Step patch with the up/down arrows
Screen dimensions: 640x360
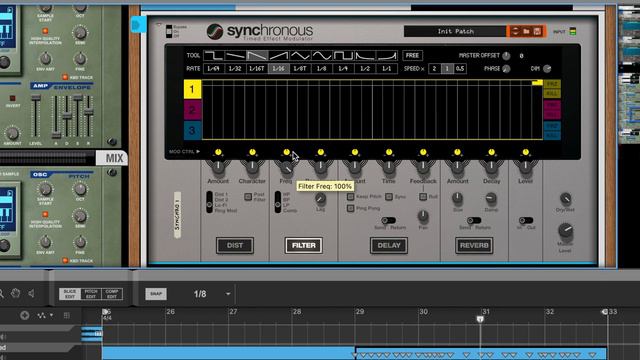coord(515,31)
